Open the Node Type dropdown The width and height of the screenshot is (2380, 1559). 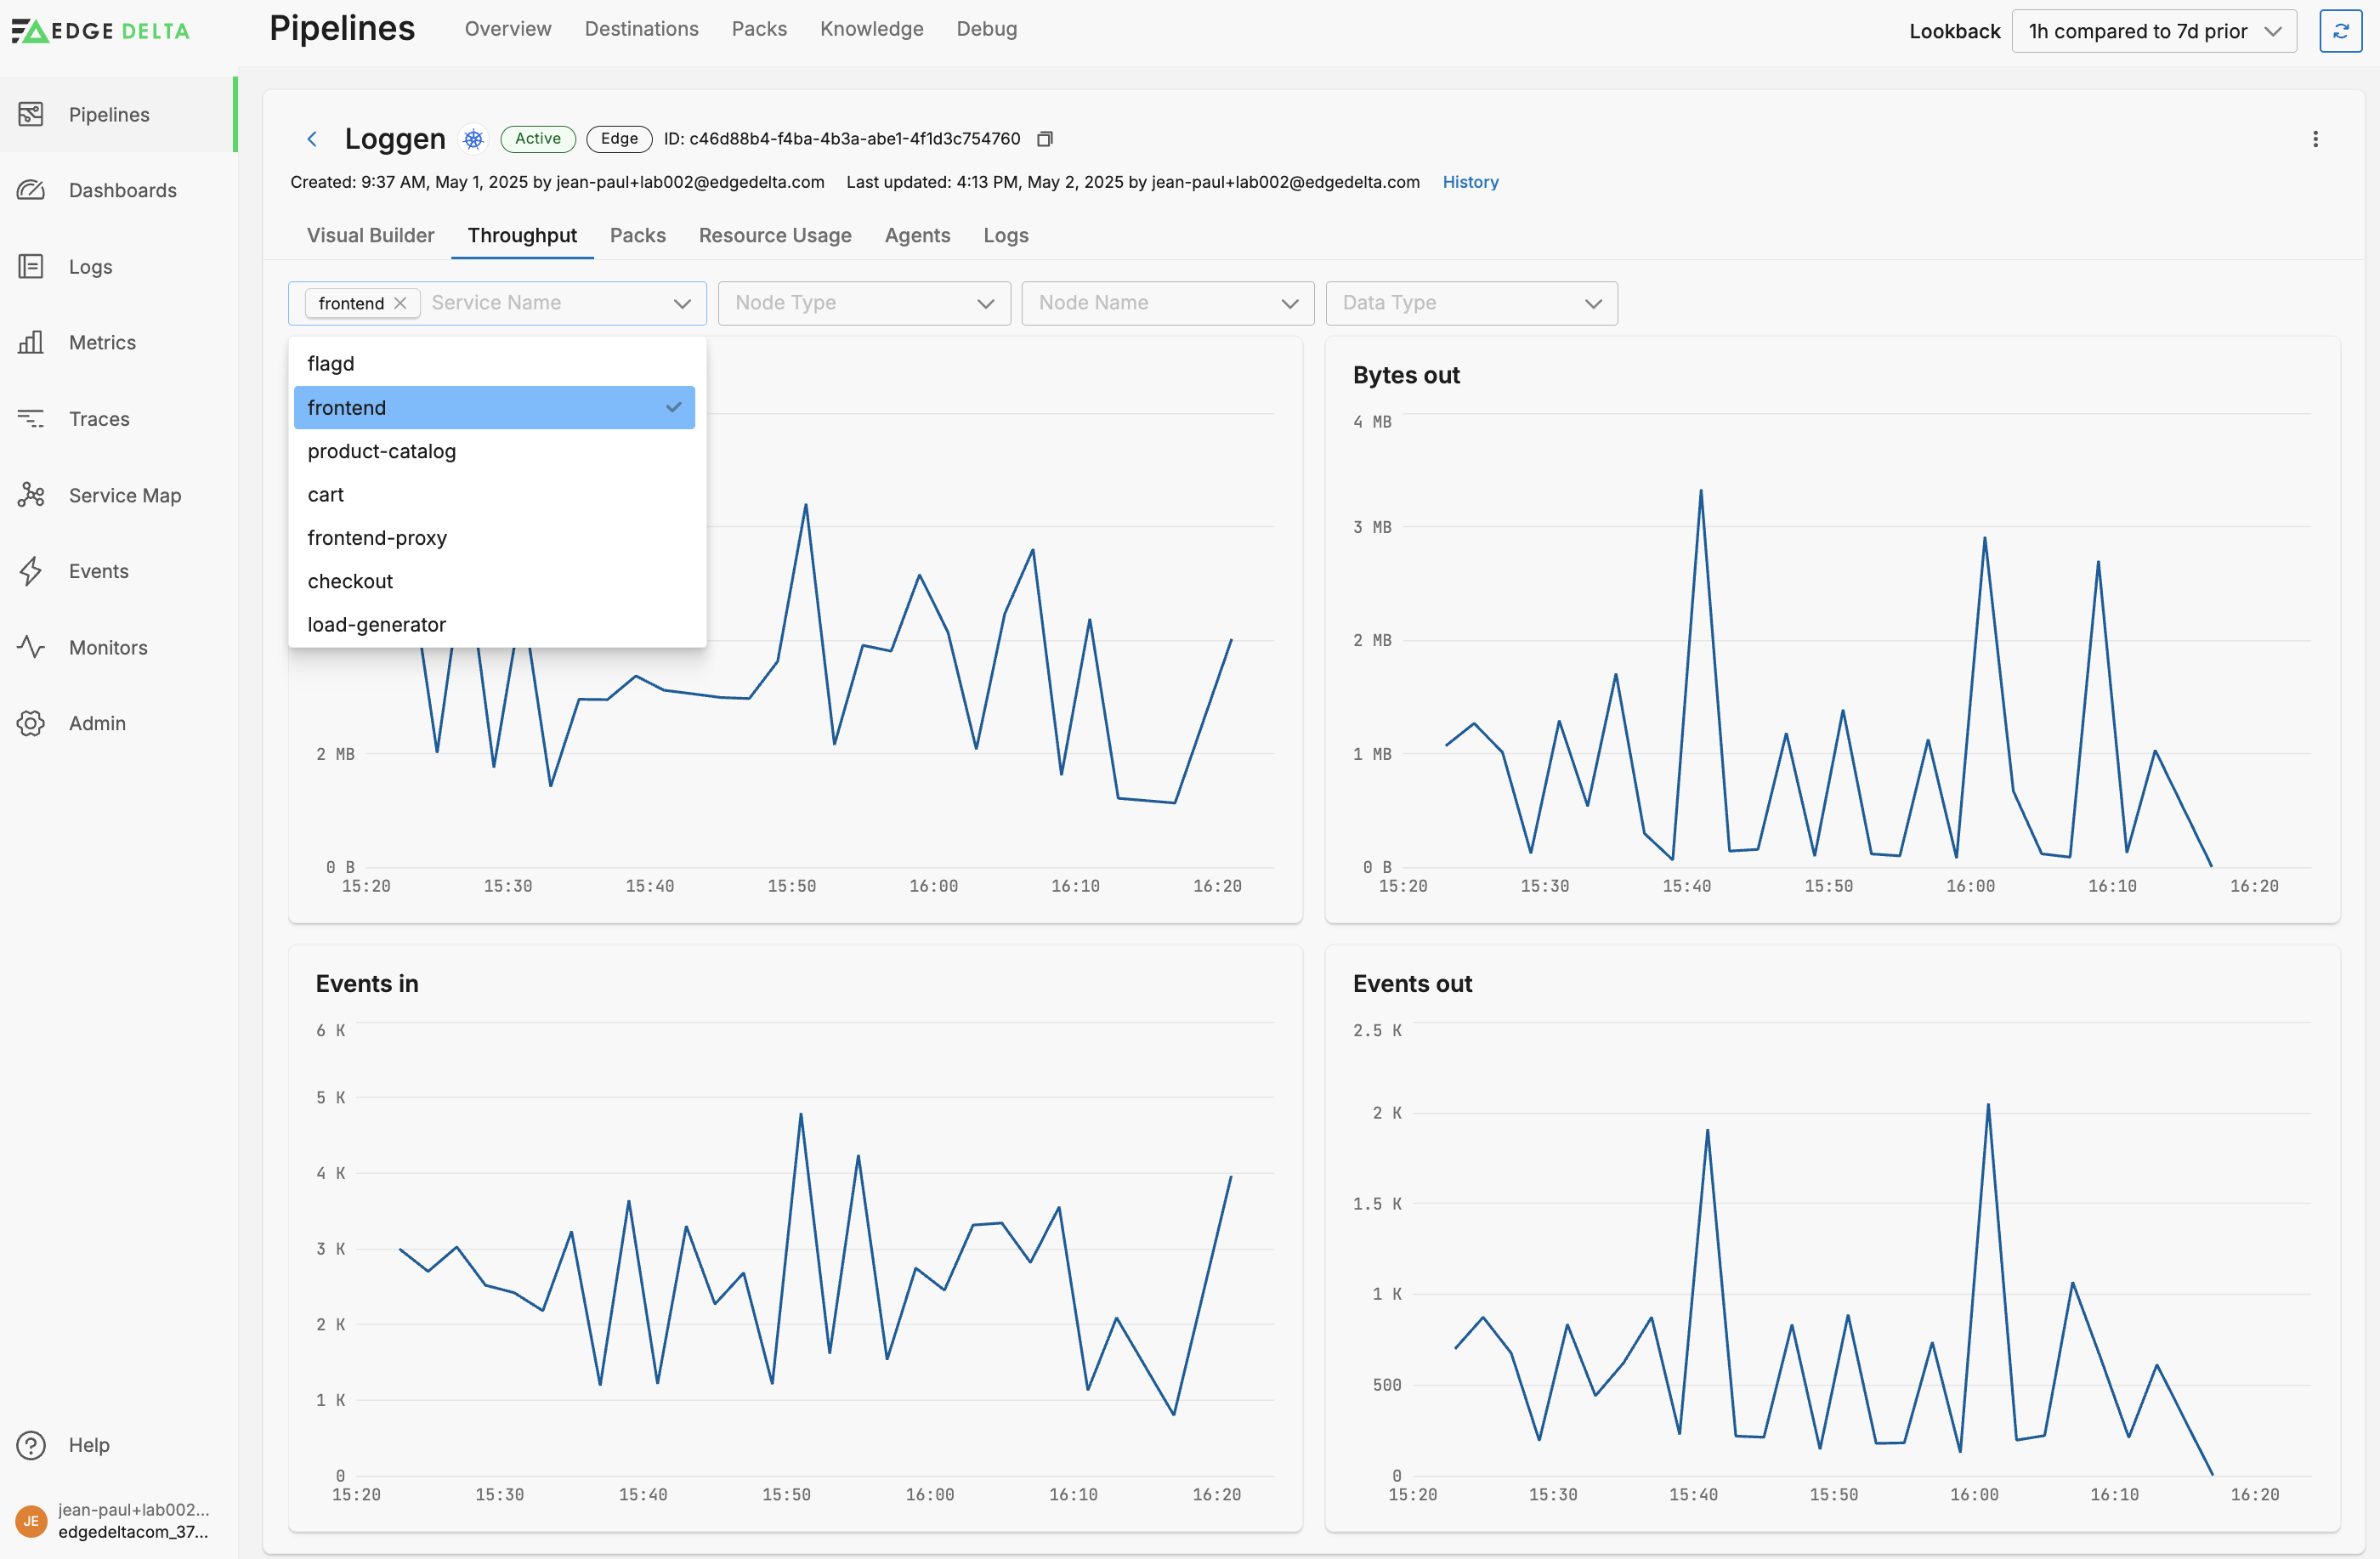[x=864, y=303]
